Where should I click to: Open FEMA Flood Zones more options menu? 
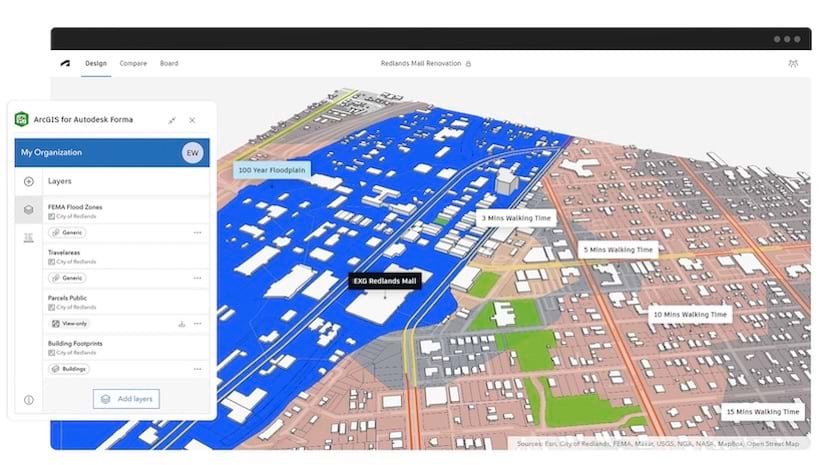coord(198,233)
